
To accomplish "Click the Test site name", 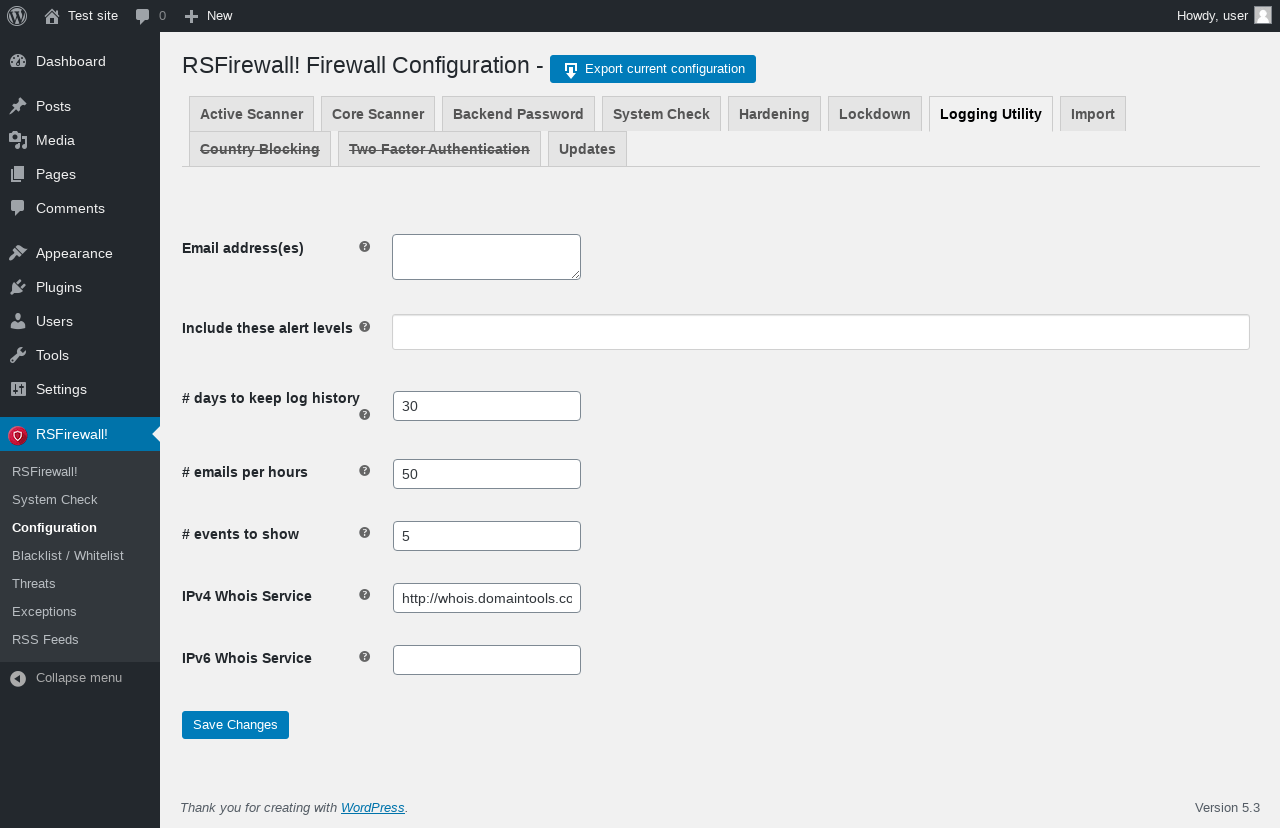I will [x=93, y=15].
